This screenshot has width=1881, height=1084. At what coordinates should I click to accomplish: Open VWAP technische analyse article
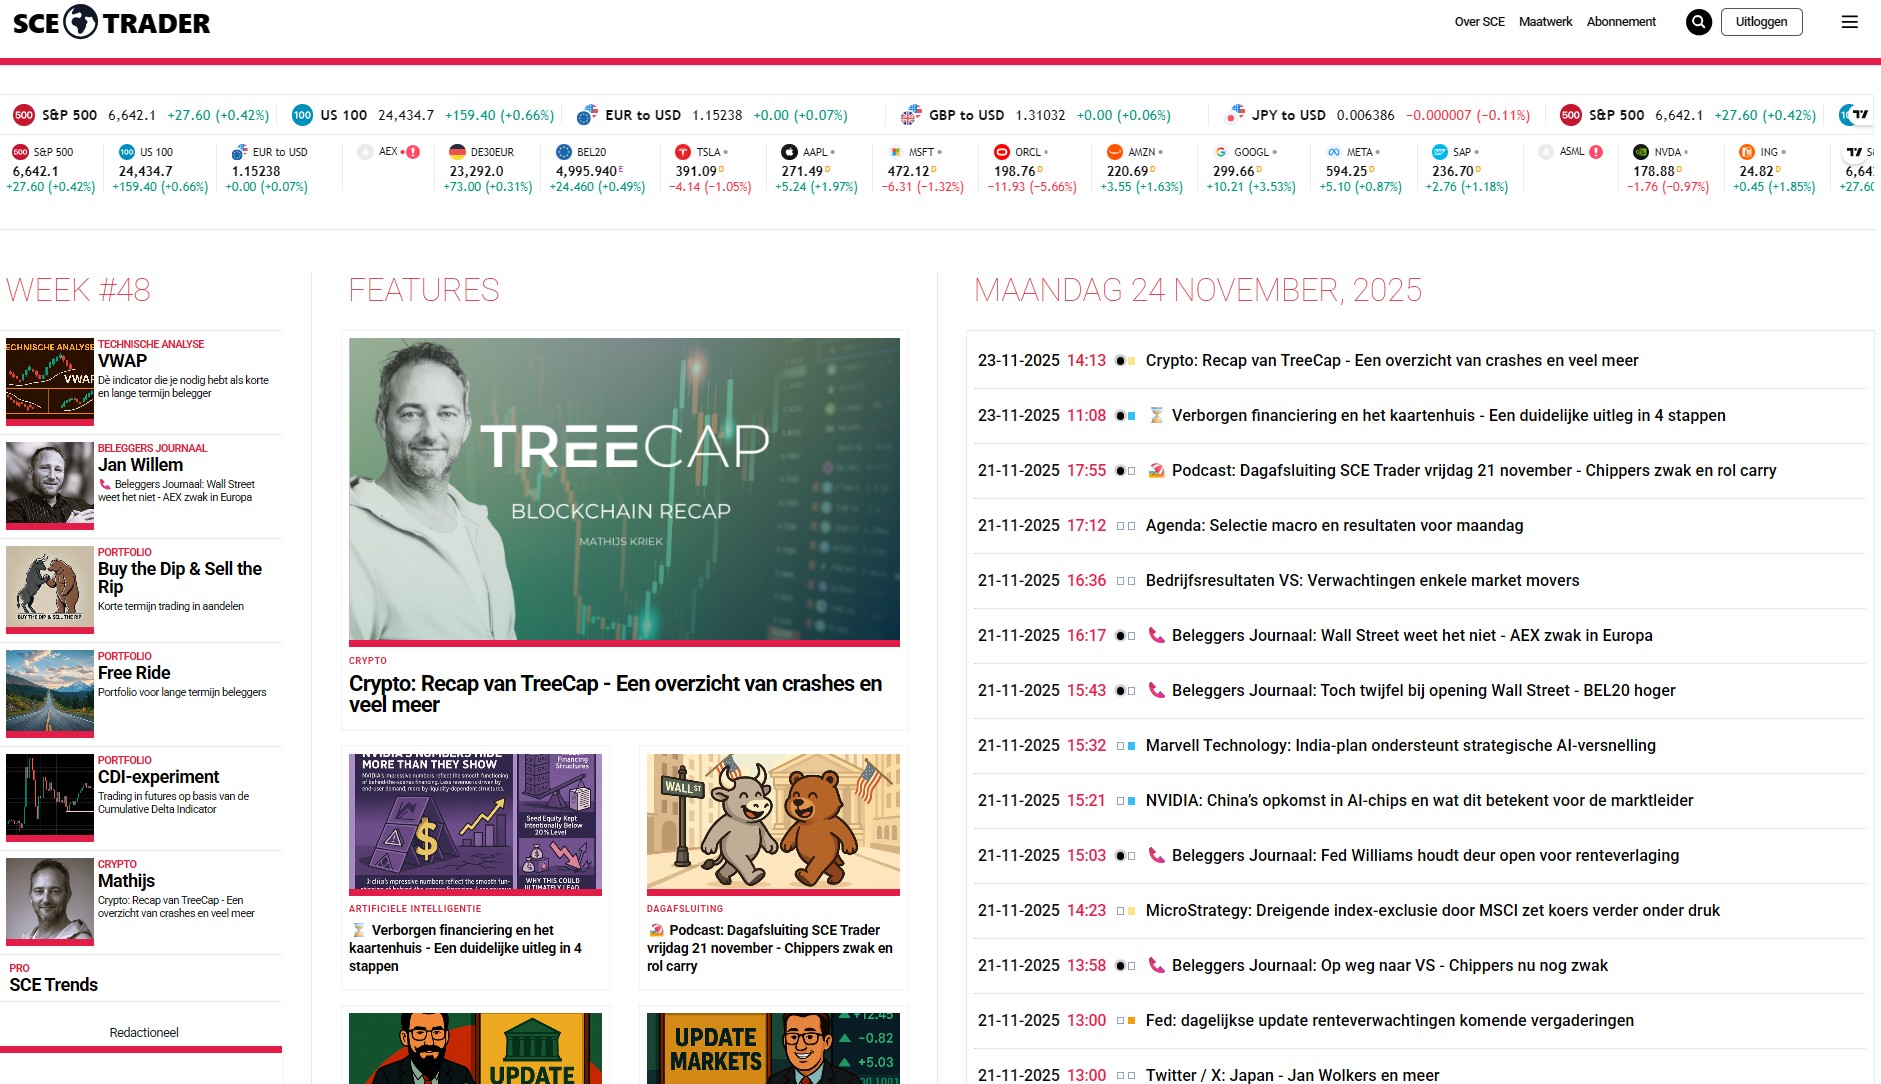click(122, 361)
